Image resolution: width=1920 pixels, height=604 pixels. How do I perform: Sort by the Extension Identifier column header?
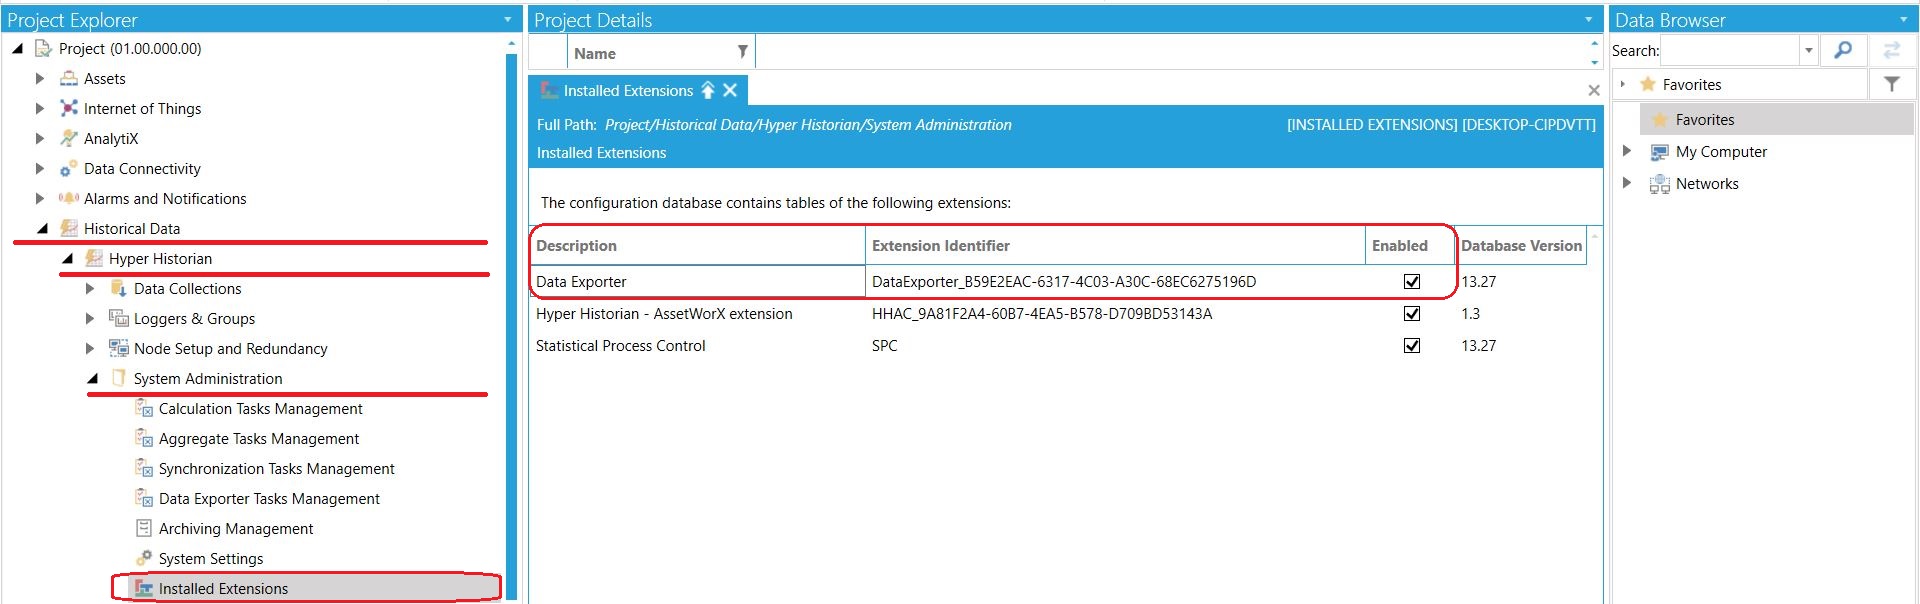tap(1115, 246)
